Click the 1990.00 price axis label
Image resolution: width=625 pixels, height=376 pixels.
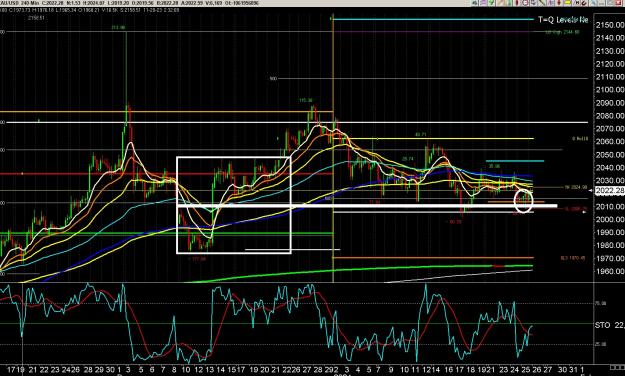pos(610,232)
